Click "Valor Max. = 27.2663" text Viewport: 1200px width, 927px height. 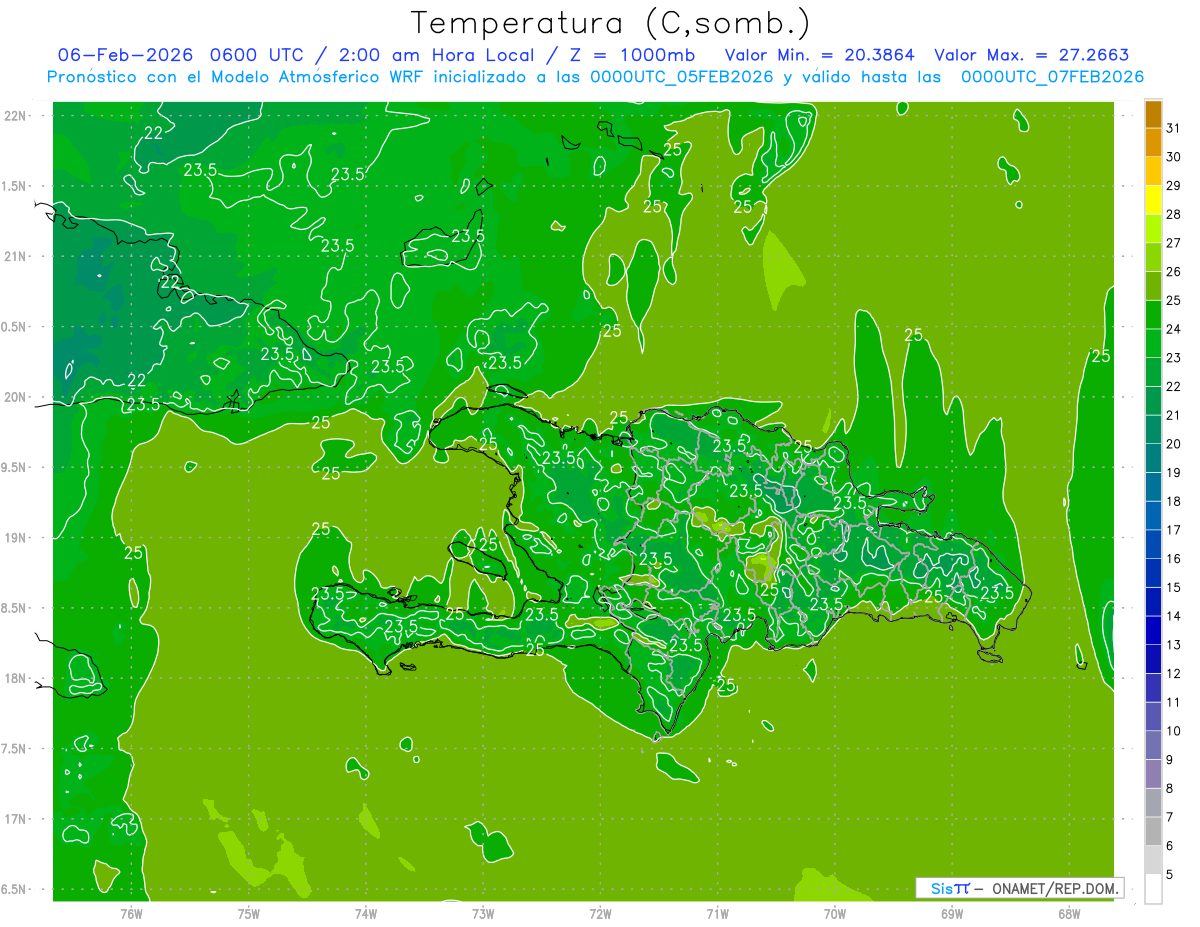[1032, 55]
